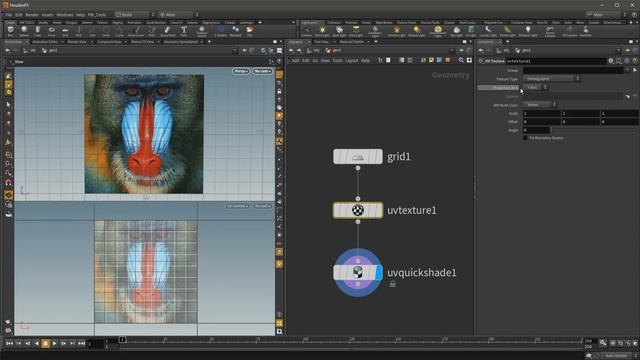The width and height of the screenshot is (640, 360).
Task: Click the uvquickshade1 node
Action: click(358, 273)
